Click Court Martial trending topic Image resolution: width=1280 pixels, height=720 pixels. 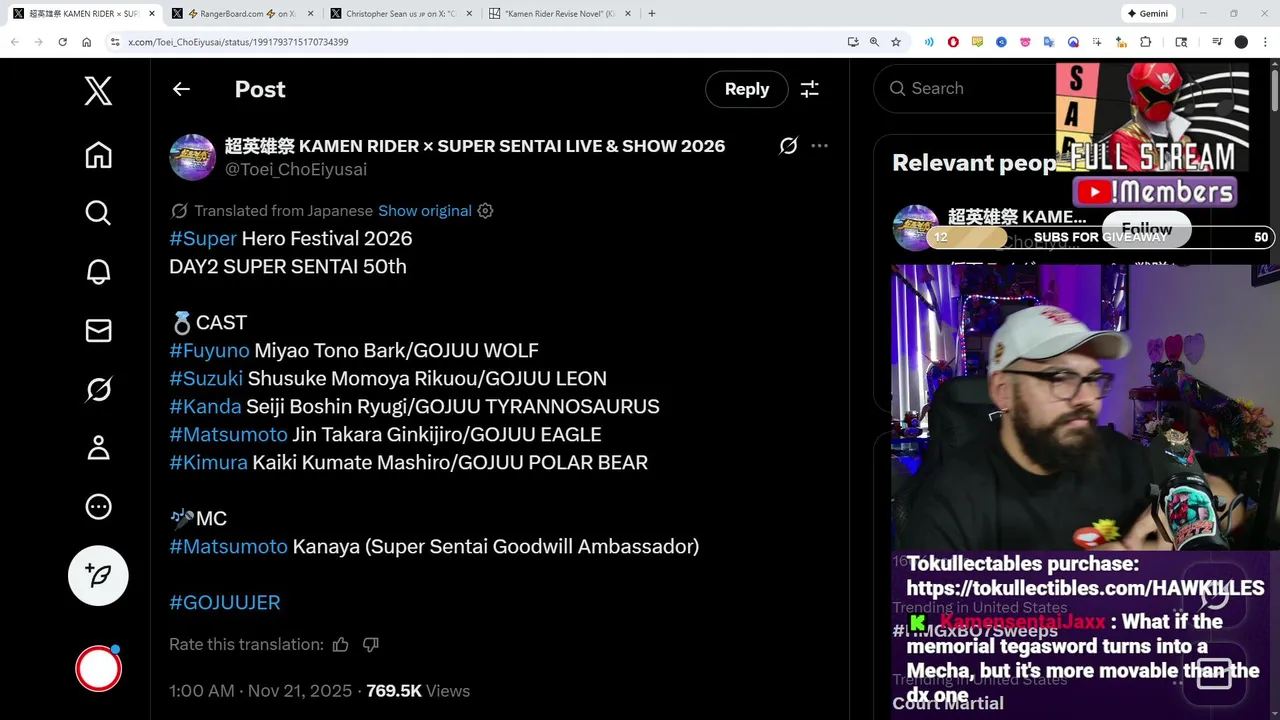(x=948, y=704)
